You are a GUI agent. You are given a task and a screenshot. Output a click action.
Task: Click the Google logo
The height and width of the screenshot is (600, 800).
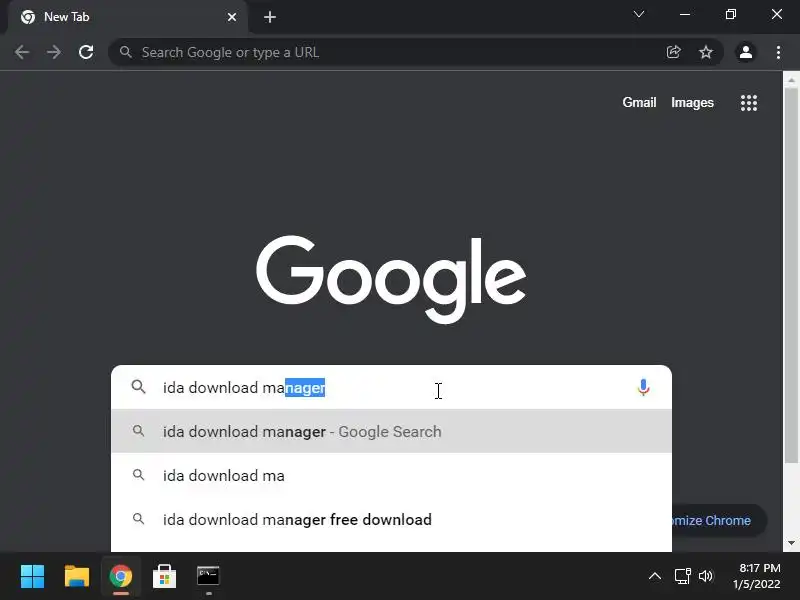tap(391, 279)
